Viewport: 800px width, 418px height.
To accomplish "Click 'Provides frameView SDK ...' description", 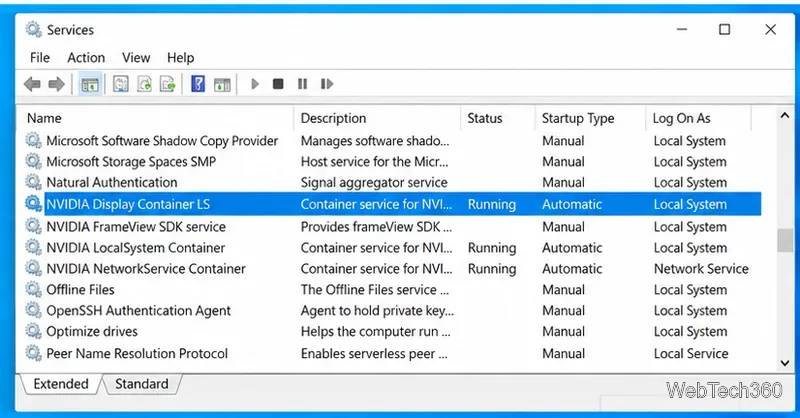I will pyautogui.click(x=376, y=227).
